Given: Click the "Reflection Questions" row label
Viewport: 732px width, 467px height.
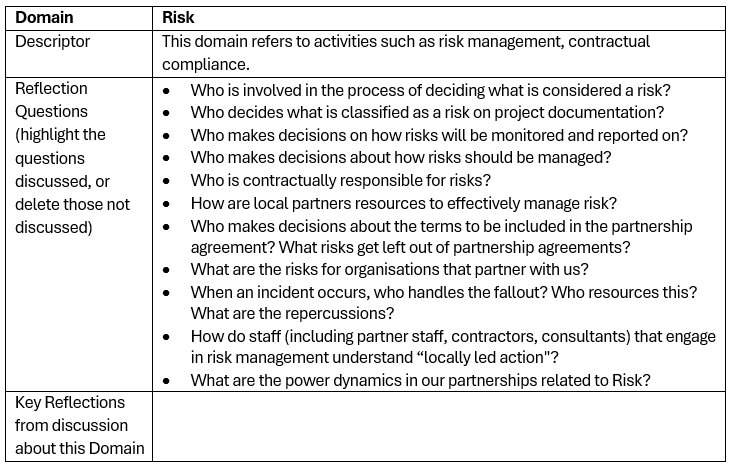Looking at the screenshot, I should pyautogui.click(x=51, y=100).
